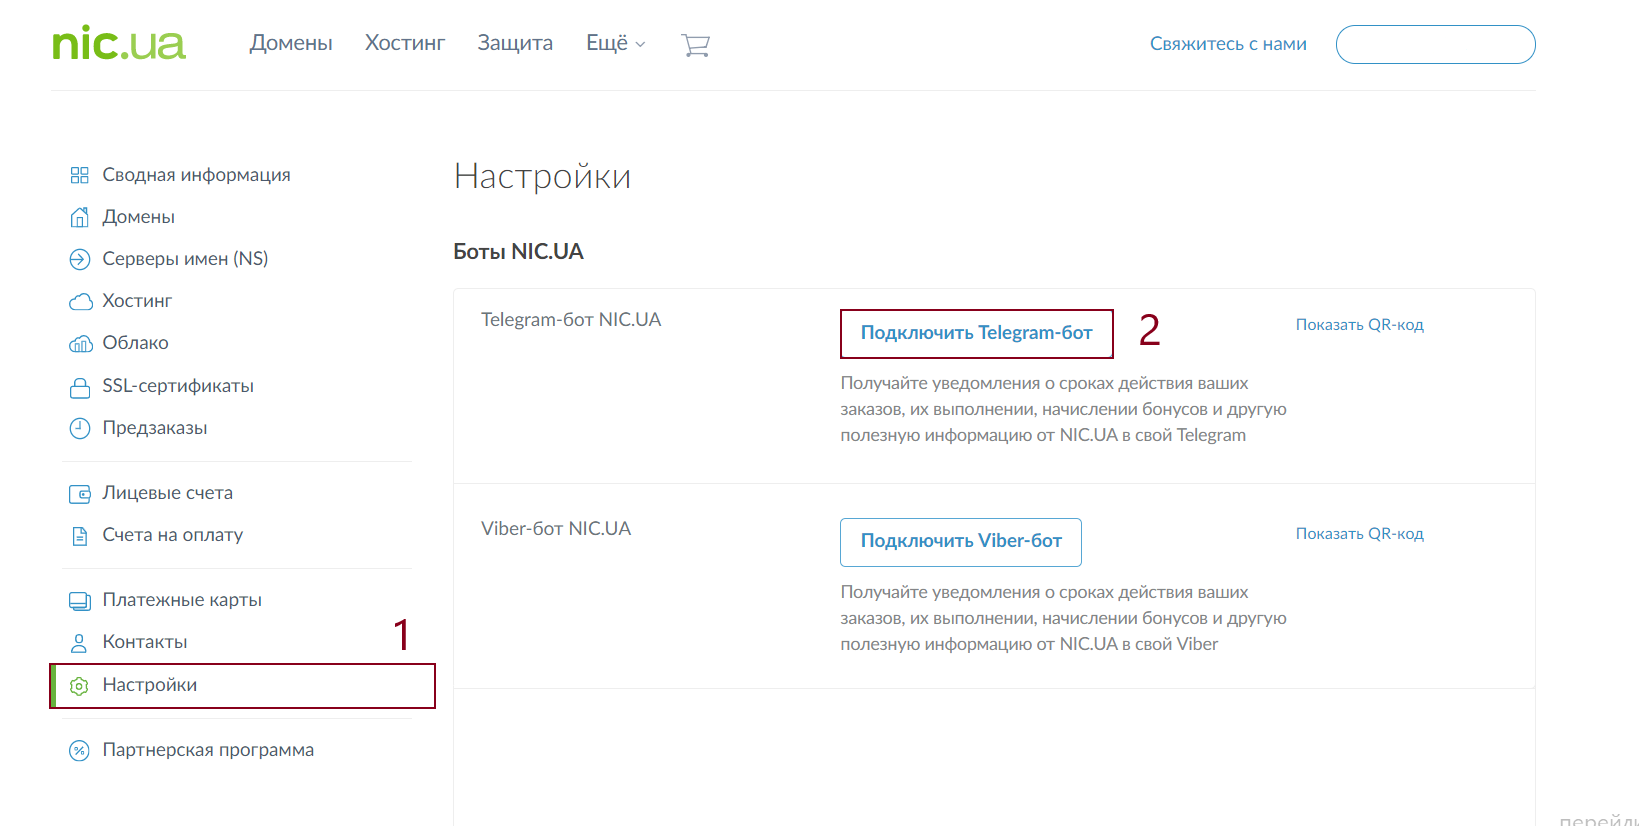Open the Домены top menu
Viewport: 1639px width, 826px height.
point(291,43)
